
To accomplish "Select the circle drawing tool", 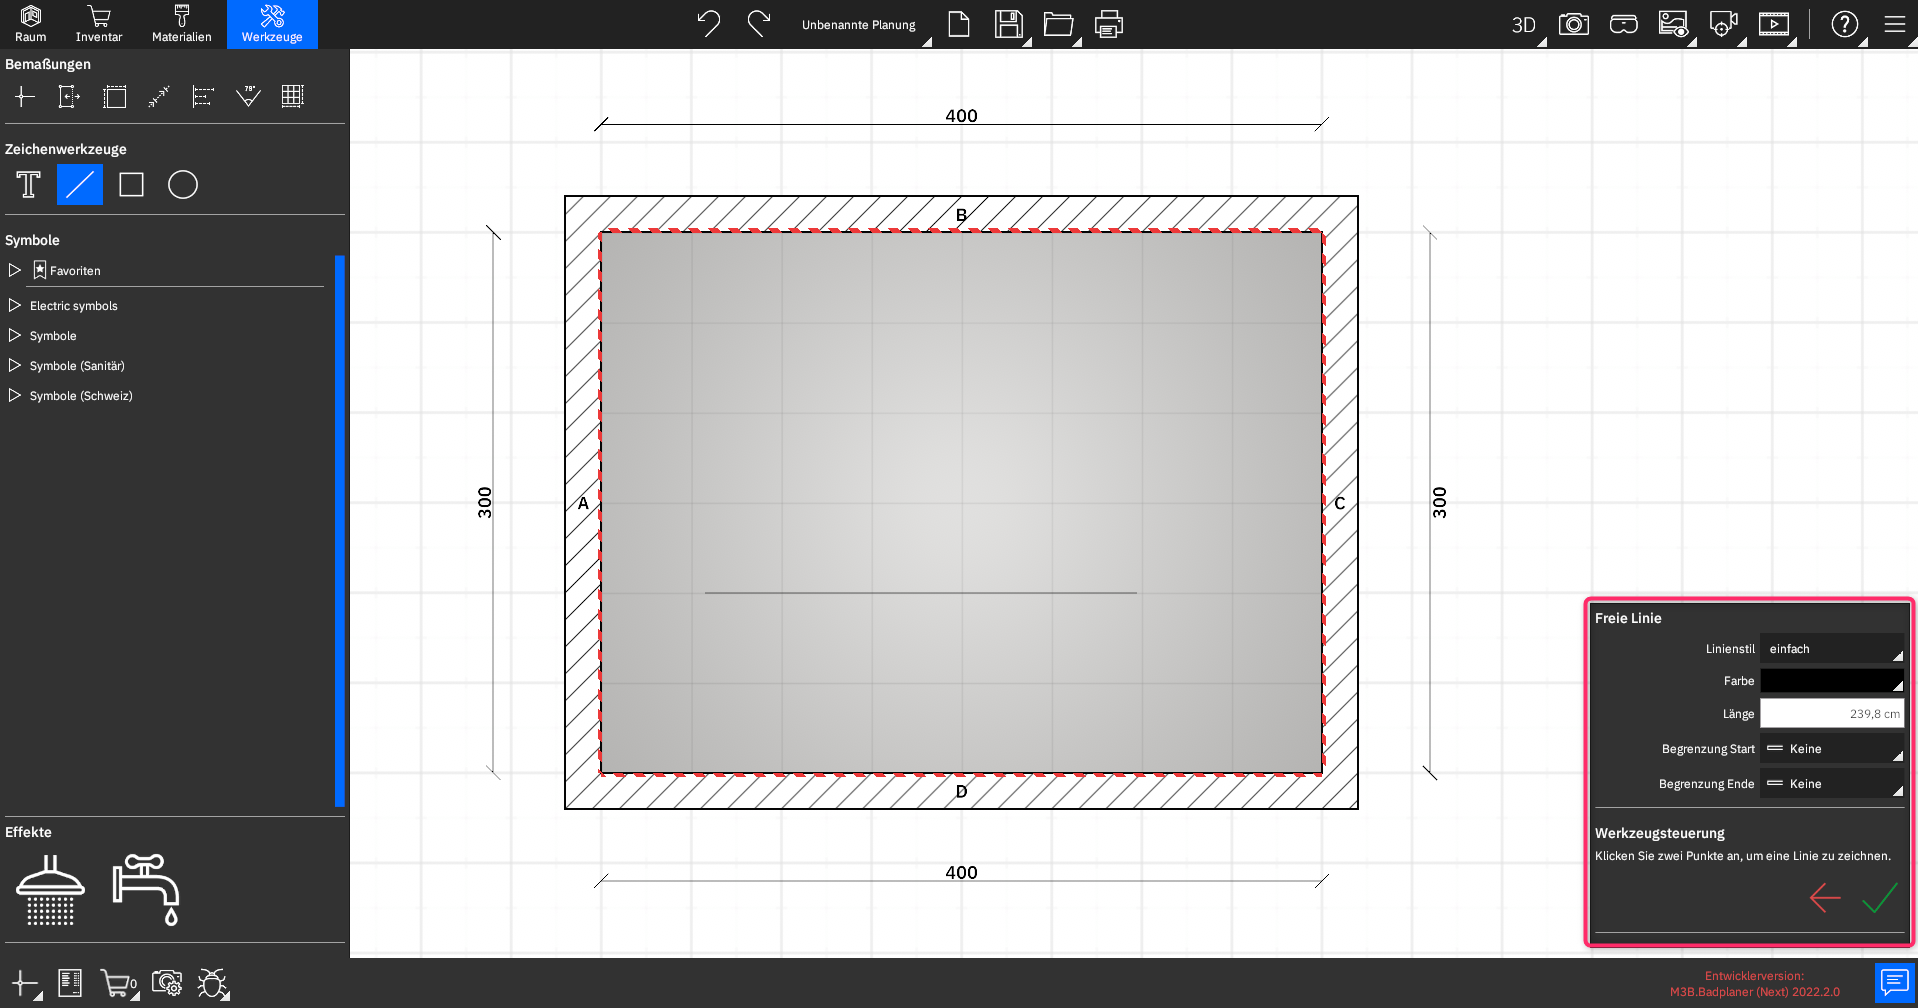I will [183, 185].
